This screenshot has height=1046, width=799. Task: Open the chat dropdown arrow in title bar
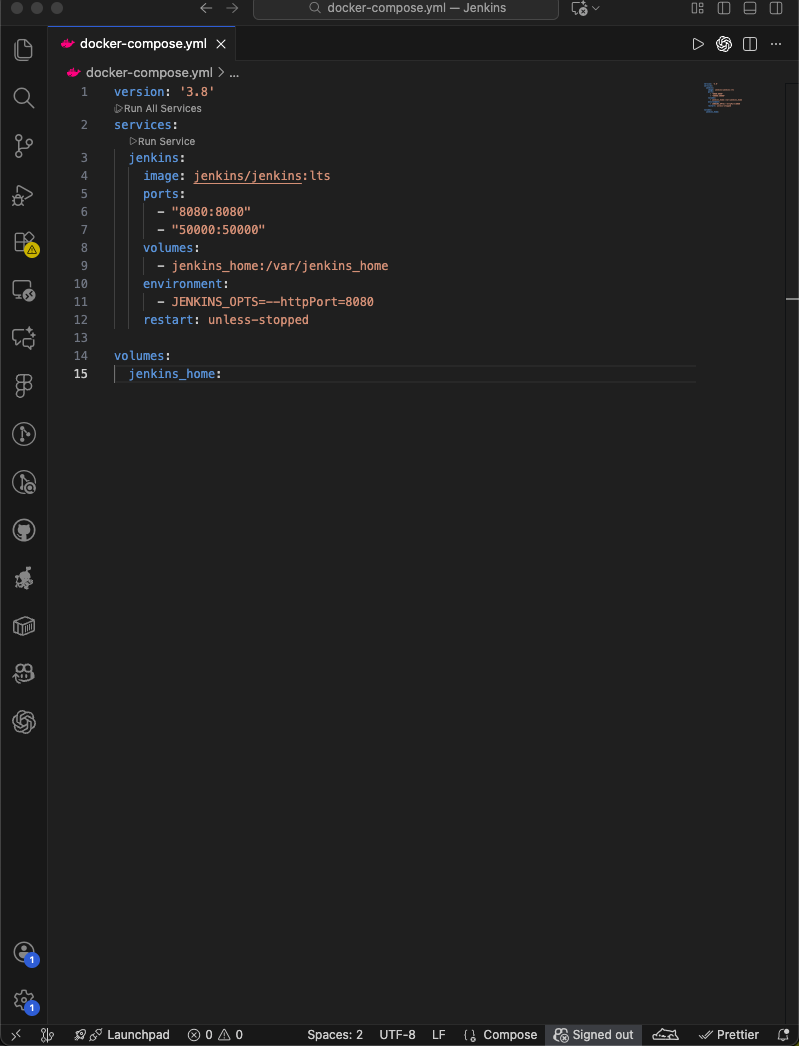596,8
